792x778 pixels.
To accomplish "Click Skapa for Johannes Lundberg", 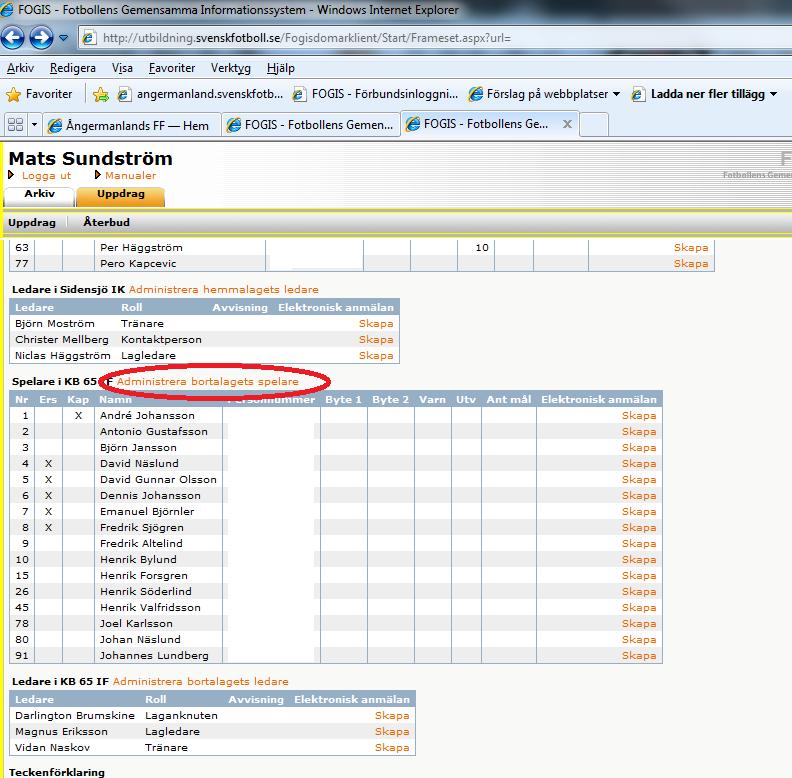I will (x=639, y=655).
